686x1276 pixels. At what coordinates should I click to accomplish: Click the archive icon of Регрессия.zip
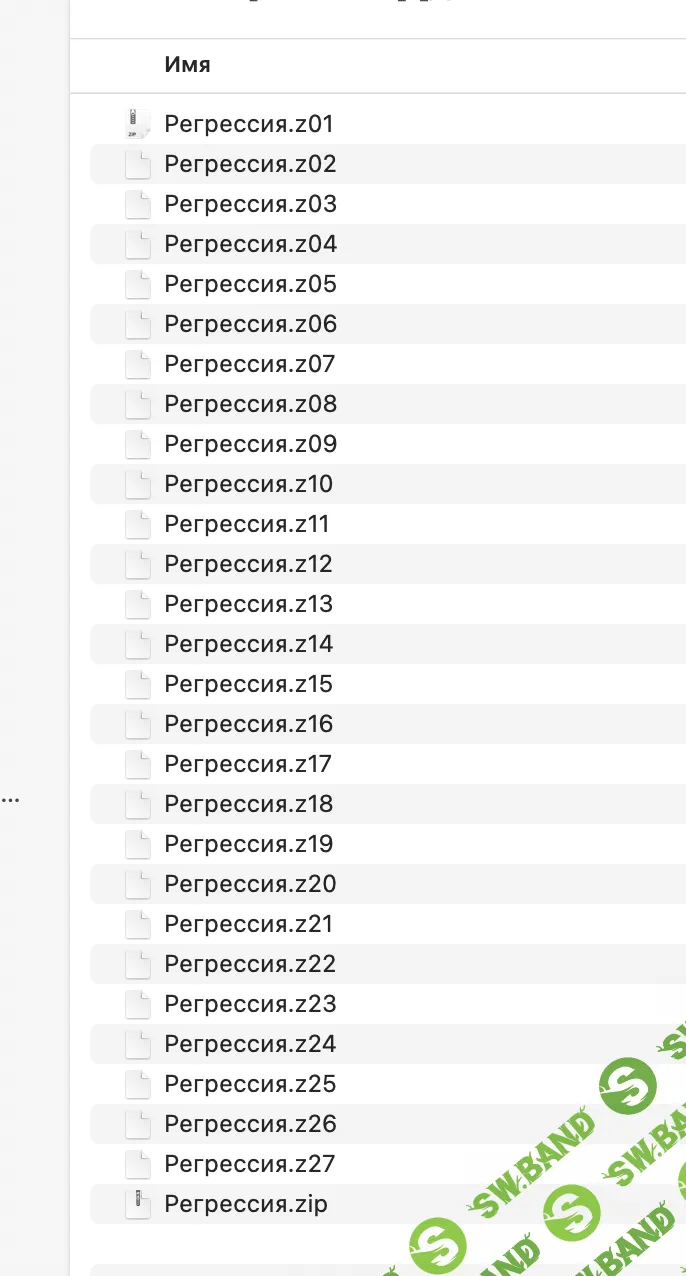click(137, 1204)
